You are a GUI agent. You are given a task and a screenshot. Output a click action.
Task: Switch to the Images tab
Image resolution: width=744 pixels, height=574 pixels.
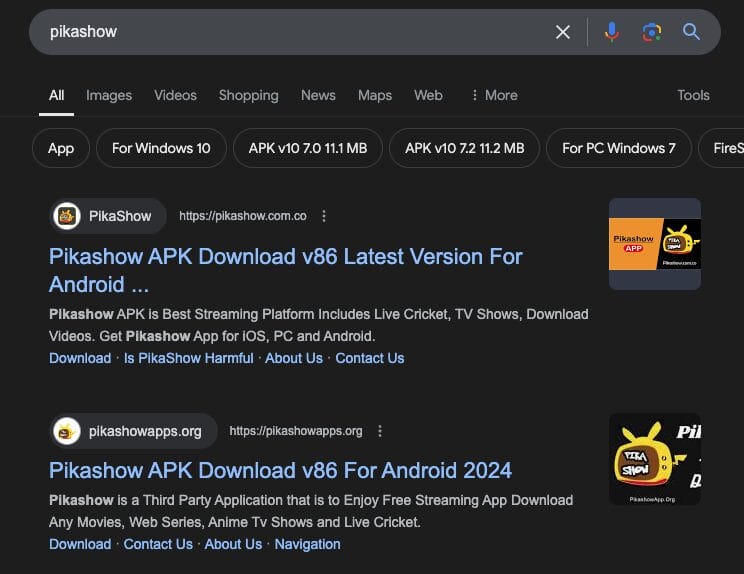[x=109, y=95]
